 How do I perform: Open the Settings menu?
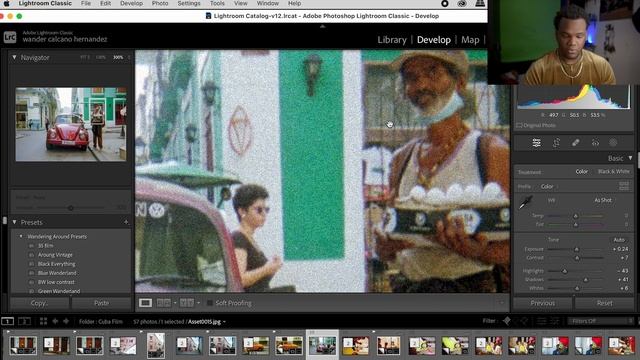(189, 3)
